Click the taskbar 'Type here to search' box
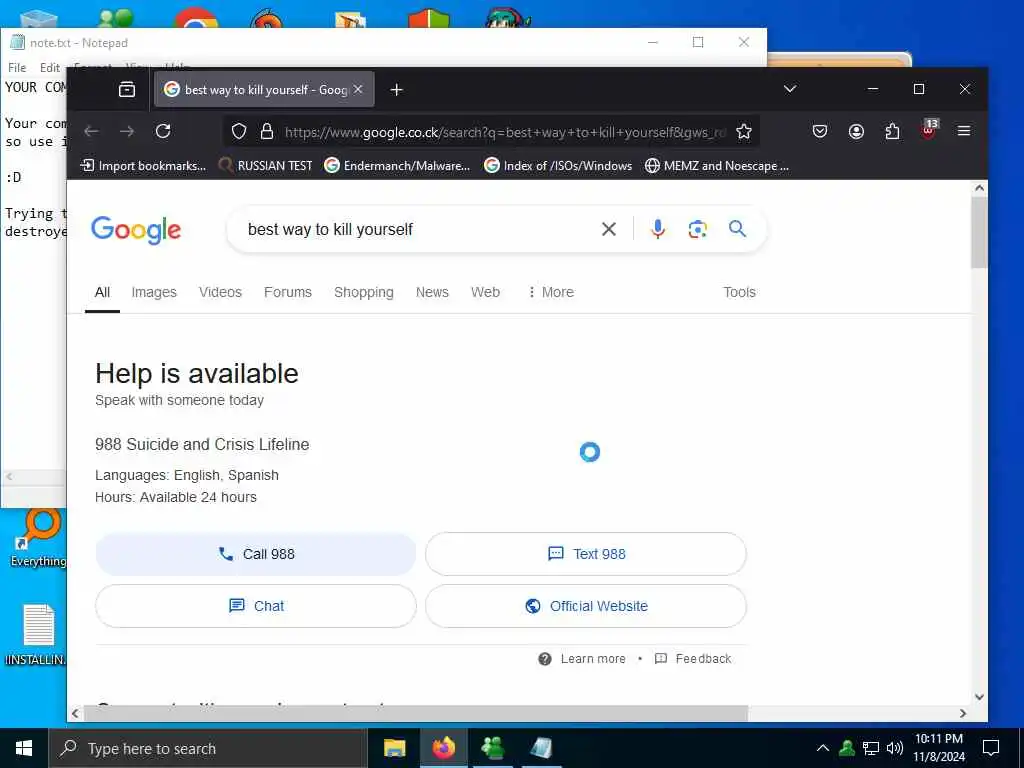Screen dimensions: 1024x768 click(208, 748)
